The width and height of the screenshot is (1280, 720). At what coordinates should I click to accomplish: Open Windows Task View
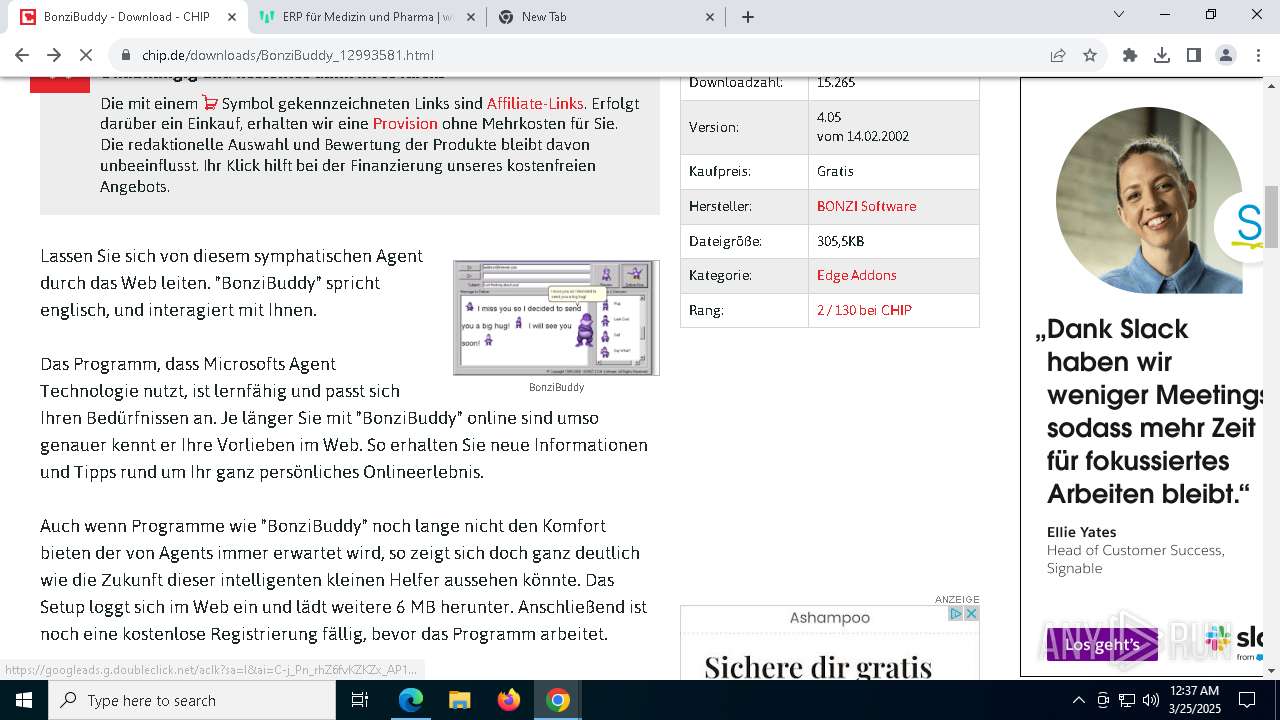360,700
